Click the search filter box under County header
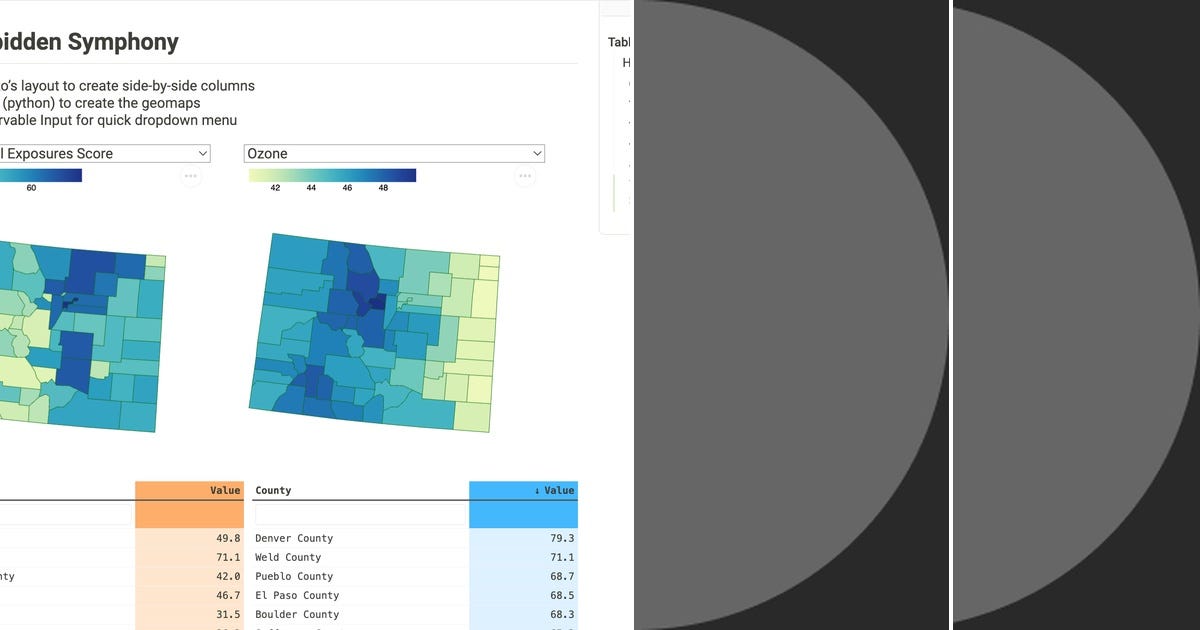 [x=360, y=513]
